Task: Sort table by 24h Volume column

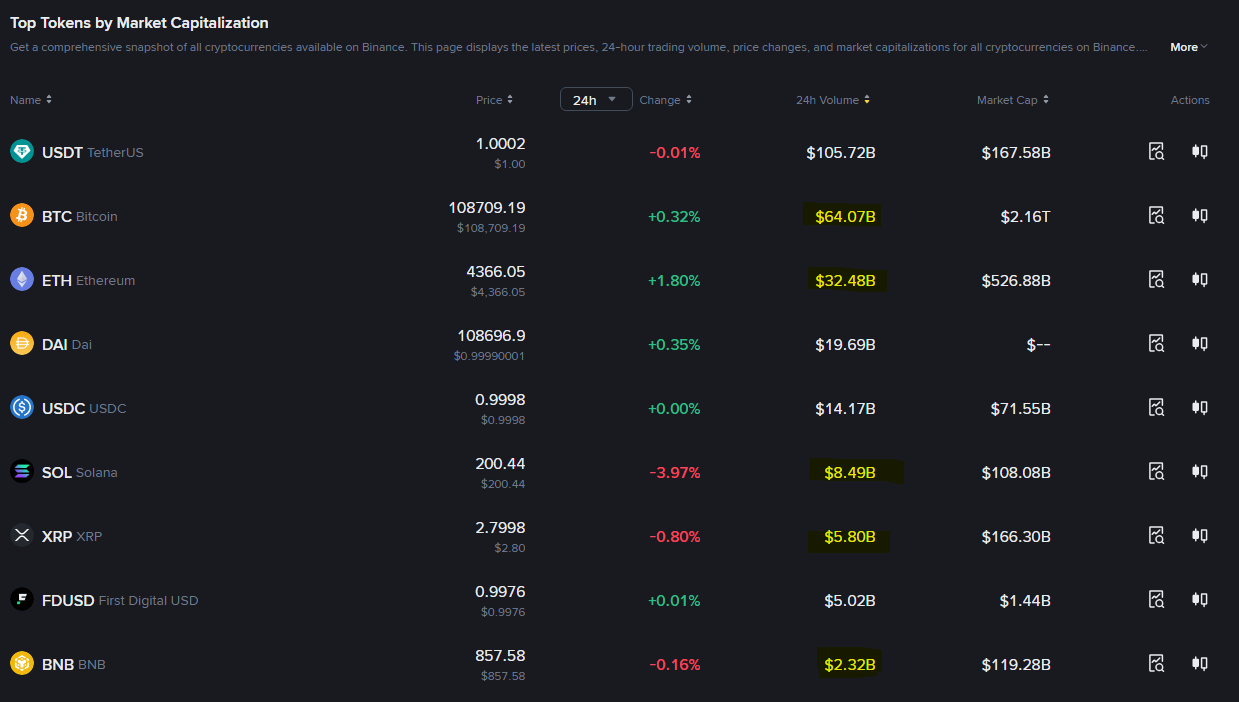Action: 833,100
